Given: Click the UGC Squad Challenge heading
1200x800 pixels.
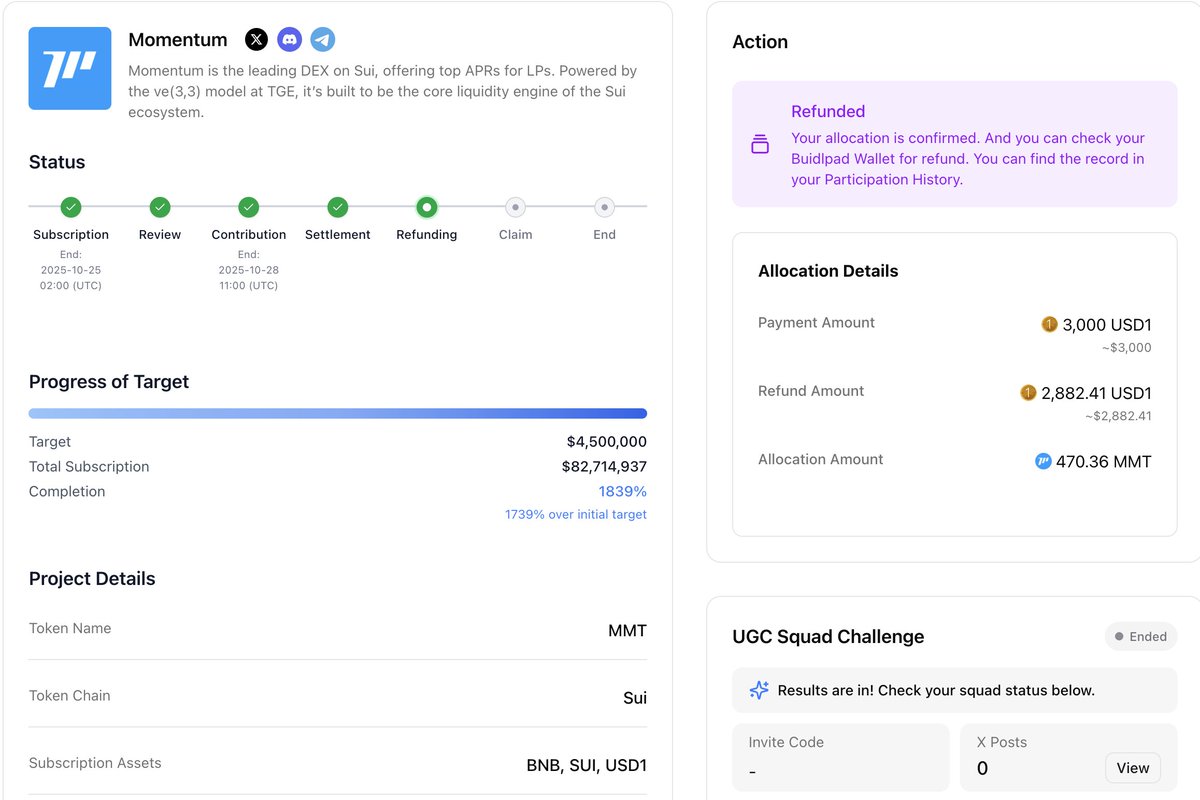Looking at the screenshot, I should pyautogui.click(x=828, y=637).
